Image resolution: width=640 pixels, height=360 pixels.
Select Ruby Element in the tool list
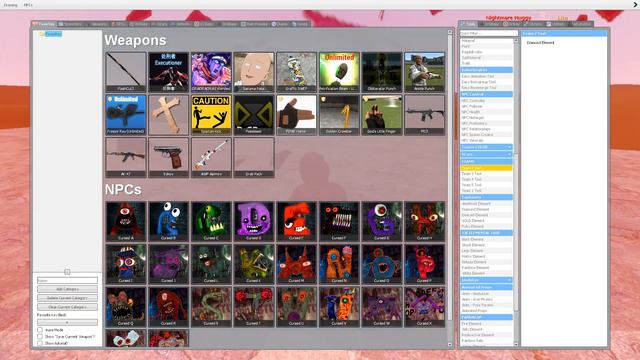click(486, 226)
